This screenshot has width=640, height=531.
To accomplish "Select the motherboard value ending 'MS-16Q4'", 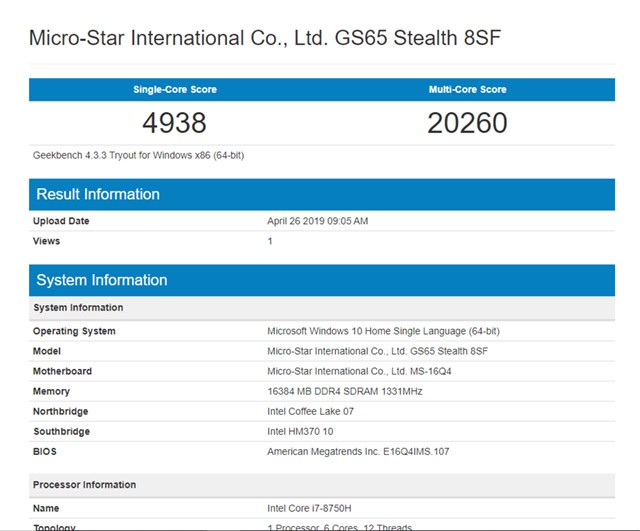I will click(x=359, y=371).
